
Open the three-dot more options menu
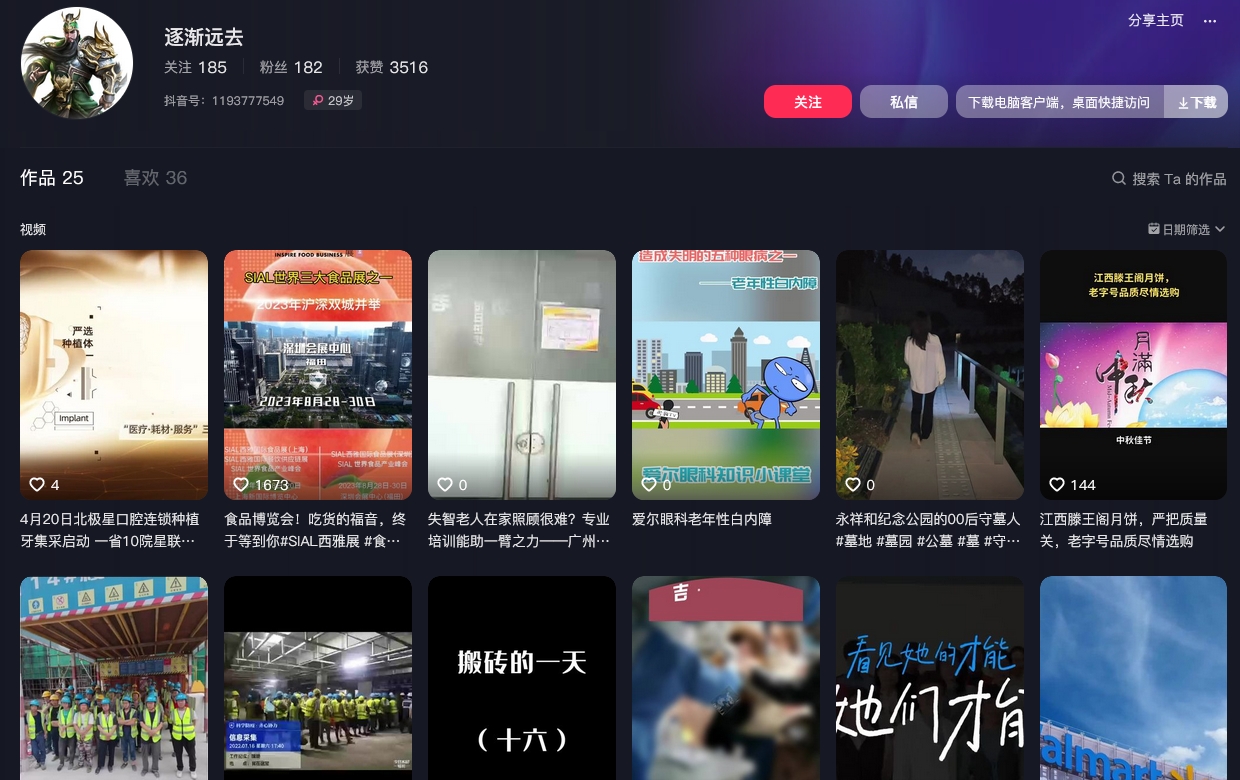pos(1210,21)
